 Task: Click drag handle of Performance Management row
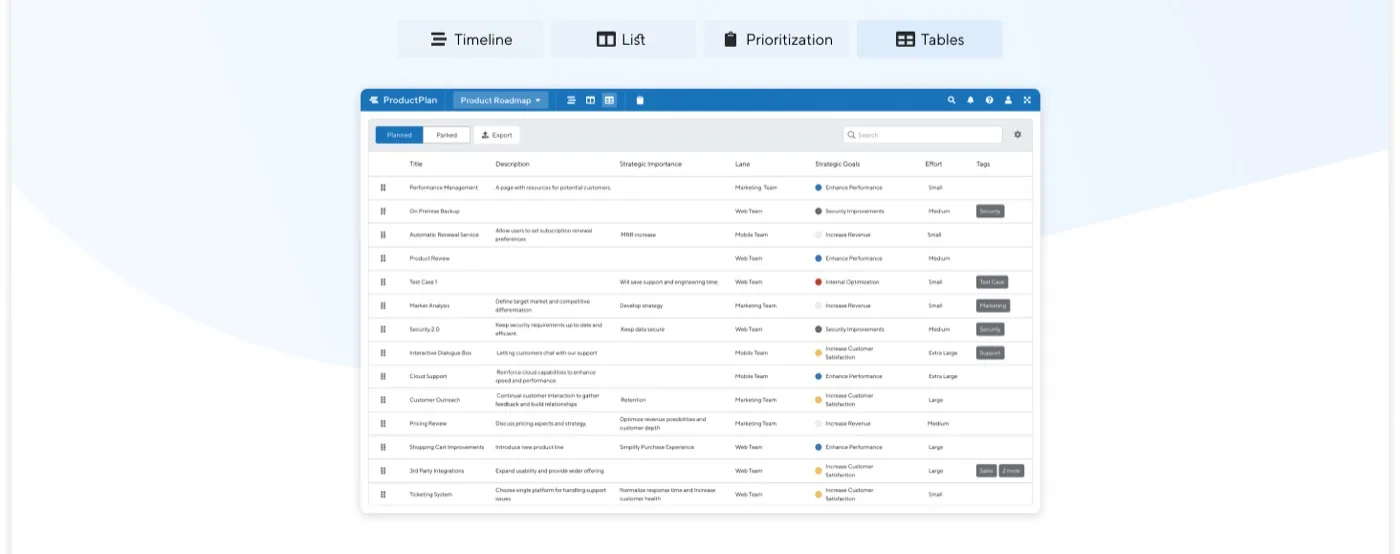click(x=383, y=188)
